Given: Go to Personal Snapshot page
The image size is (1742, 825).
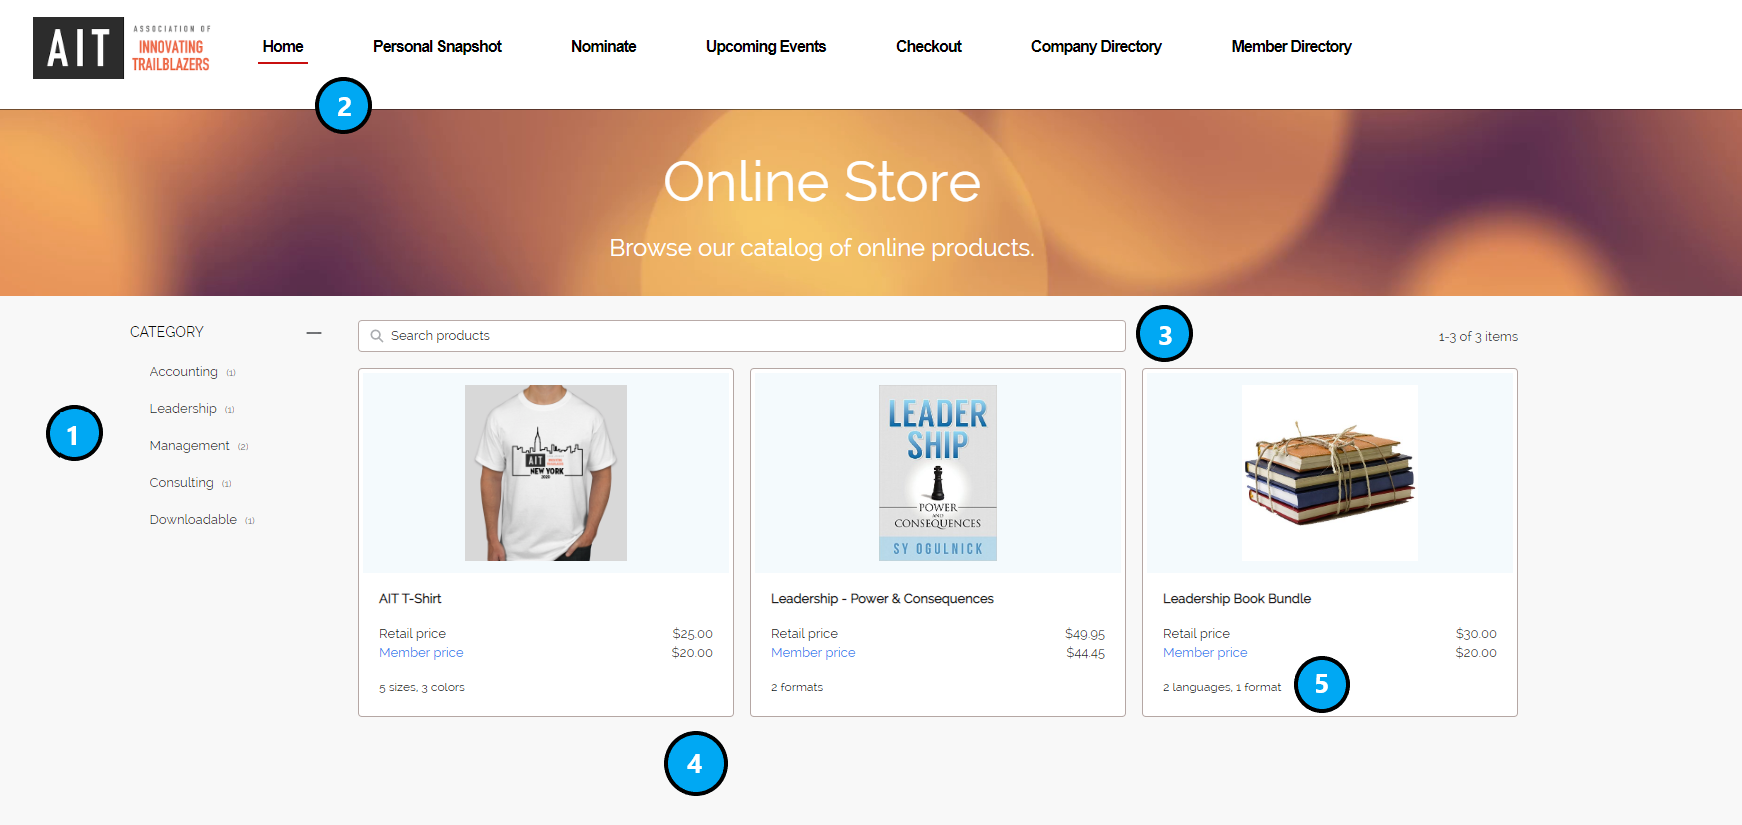Looking at the screenshot, I should pos(437,47).
